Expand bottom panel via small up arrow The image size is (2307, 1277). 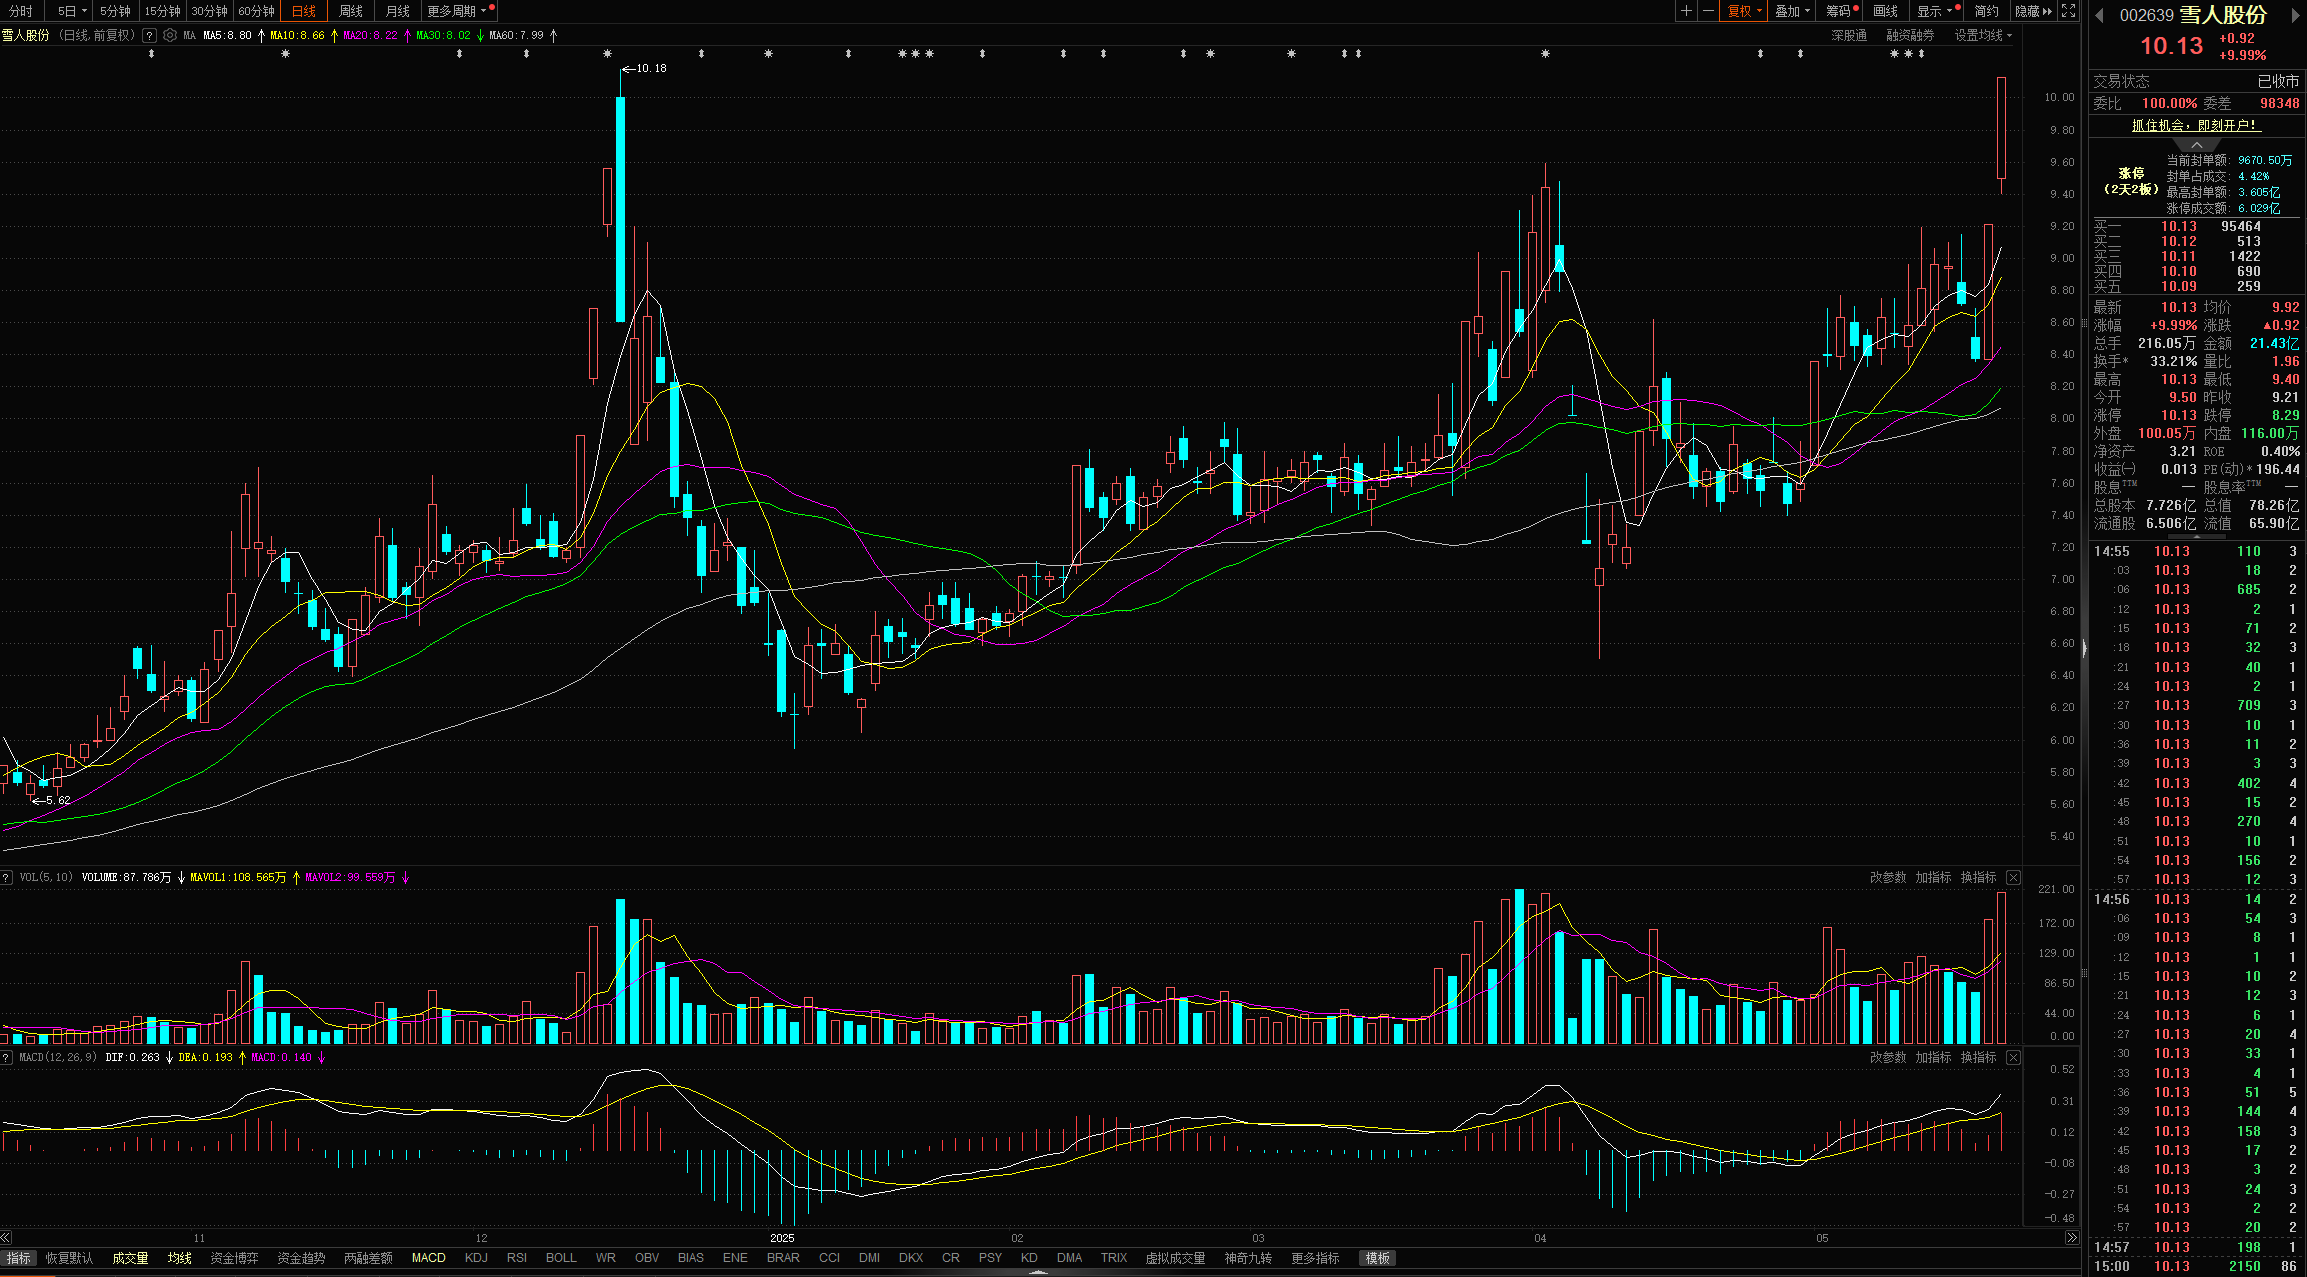[x=1038, y=1272]
